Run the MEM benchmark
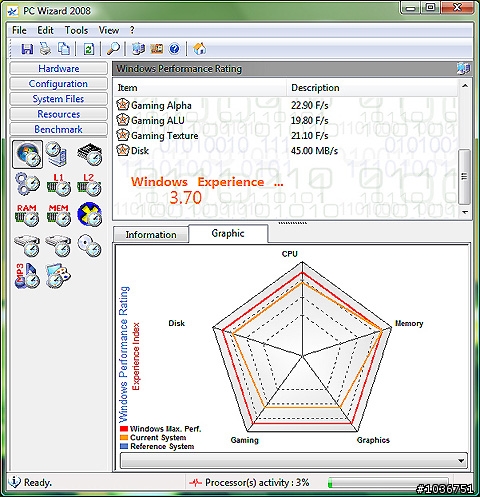The image size is (480, 497). click(58, 215)
